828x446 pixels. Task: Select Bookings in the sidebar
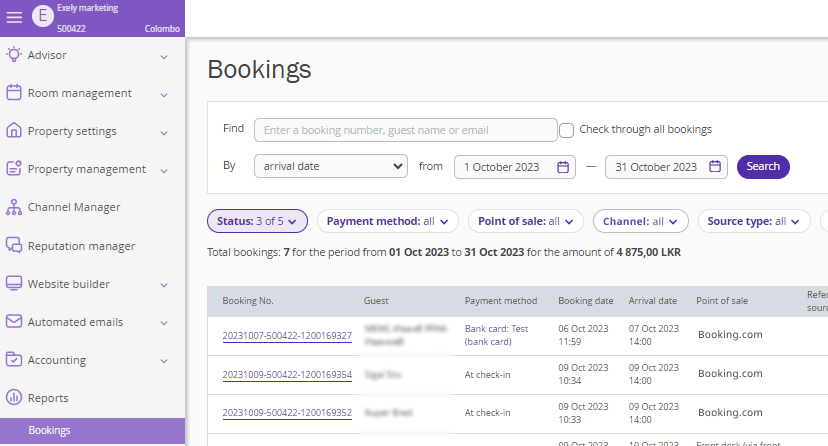coord(49,430)
